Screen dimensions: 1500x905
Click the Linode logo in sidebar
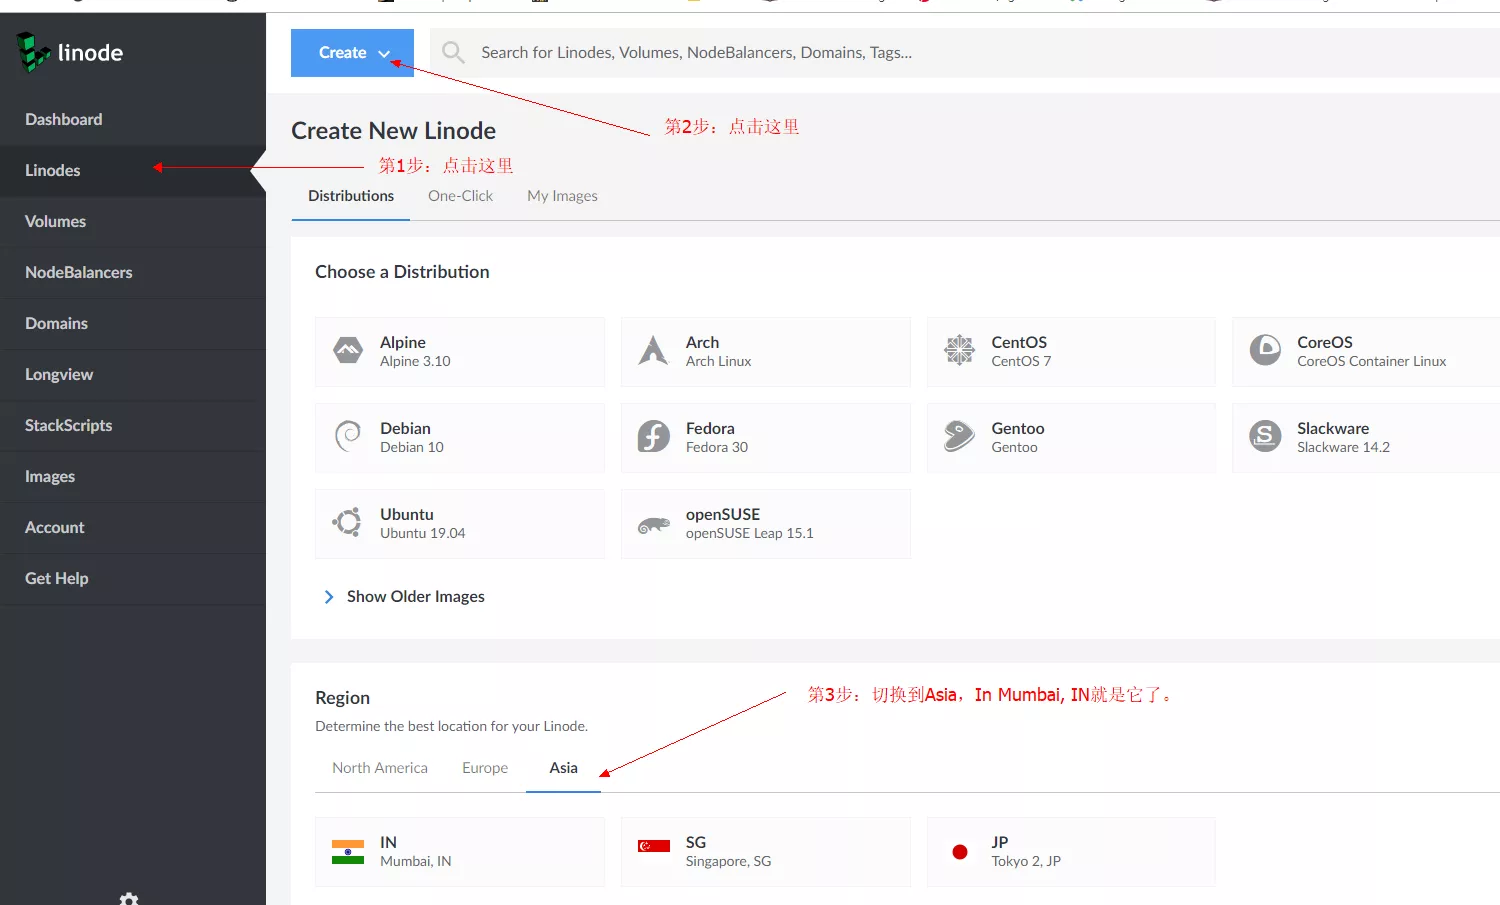coord(70,52)
